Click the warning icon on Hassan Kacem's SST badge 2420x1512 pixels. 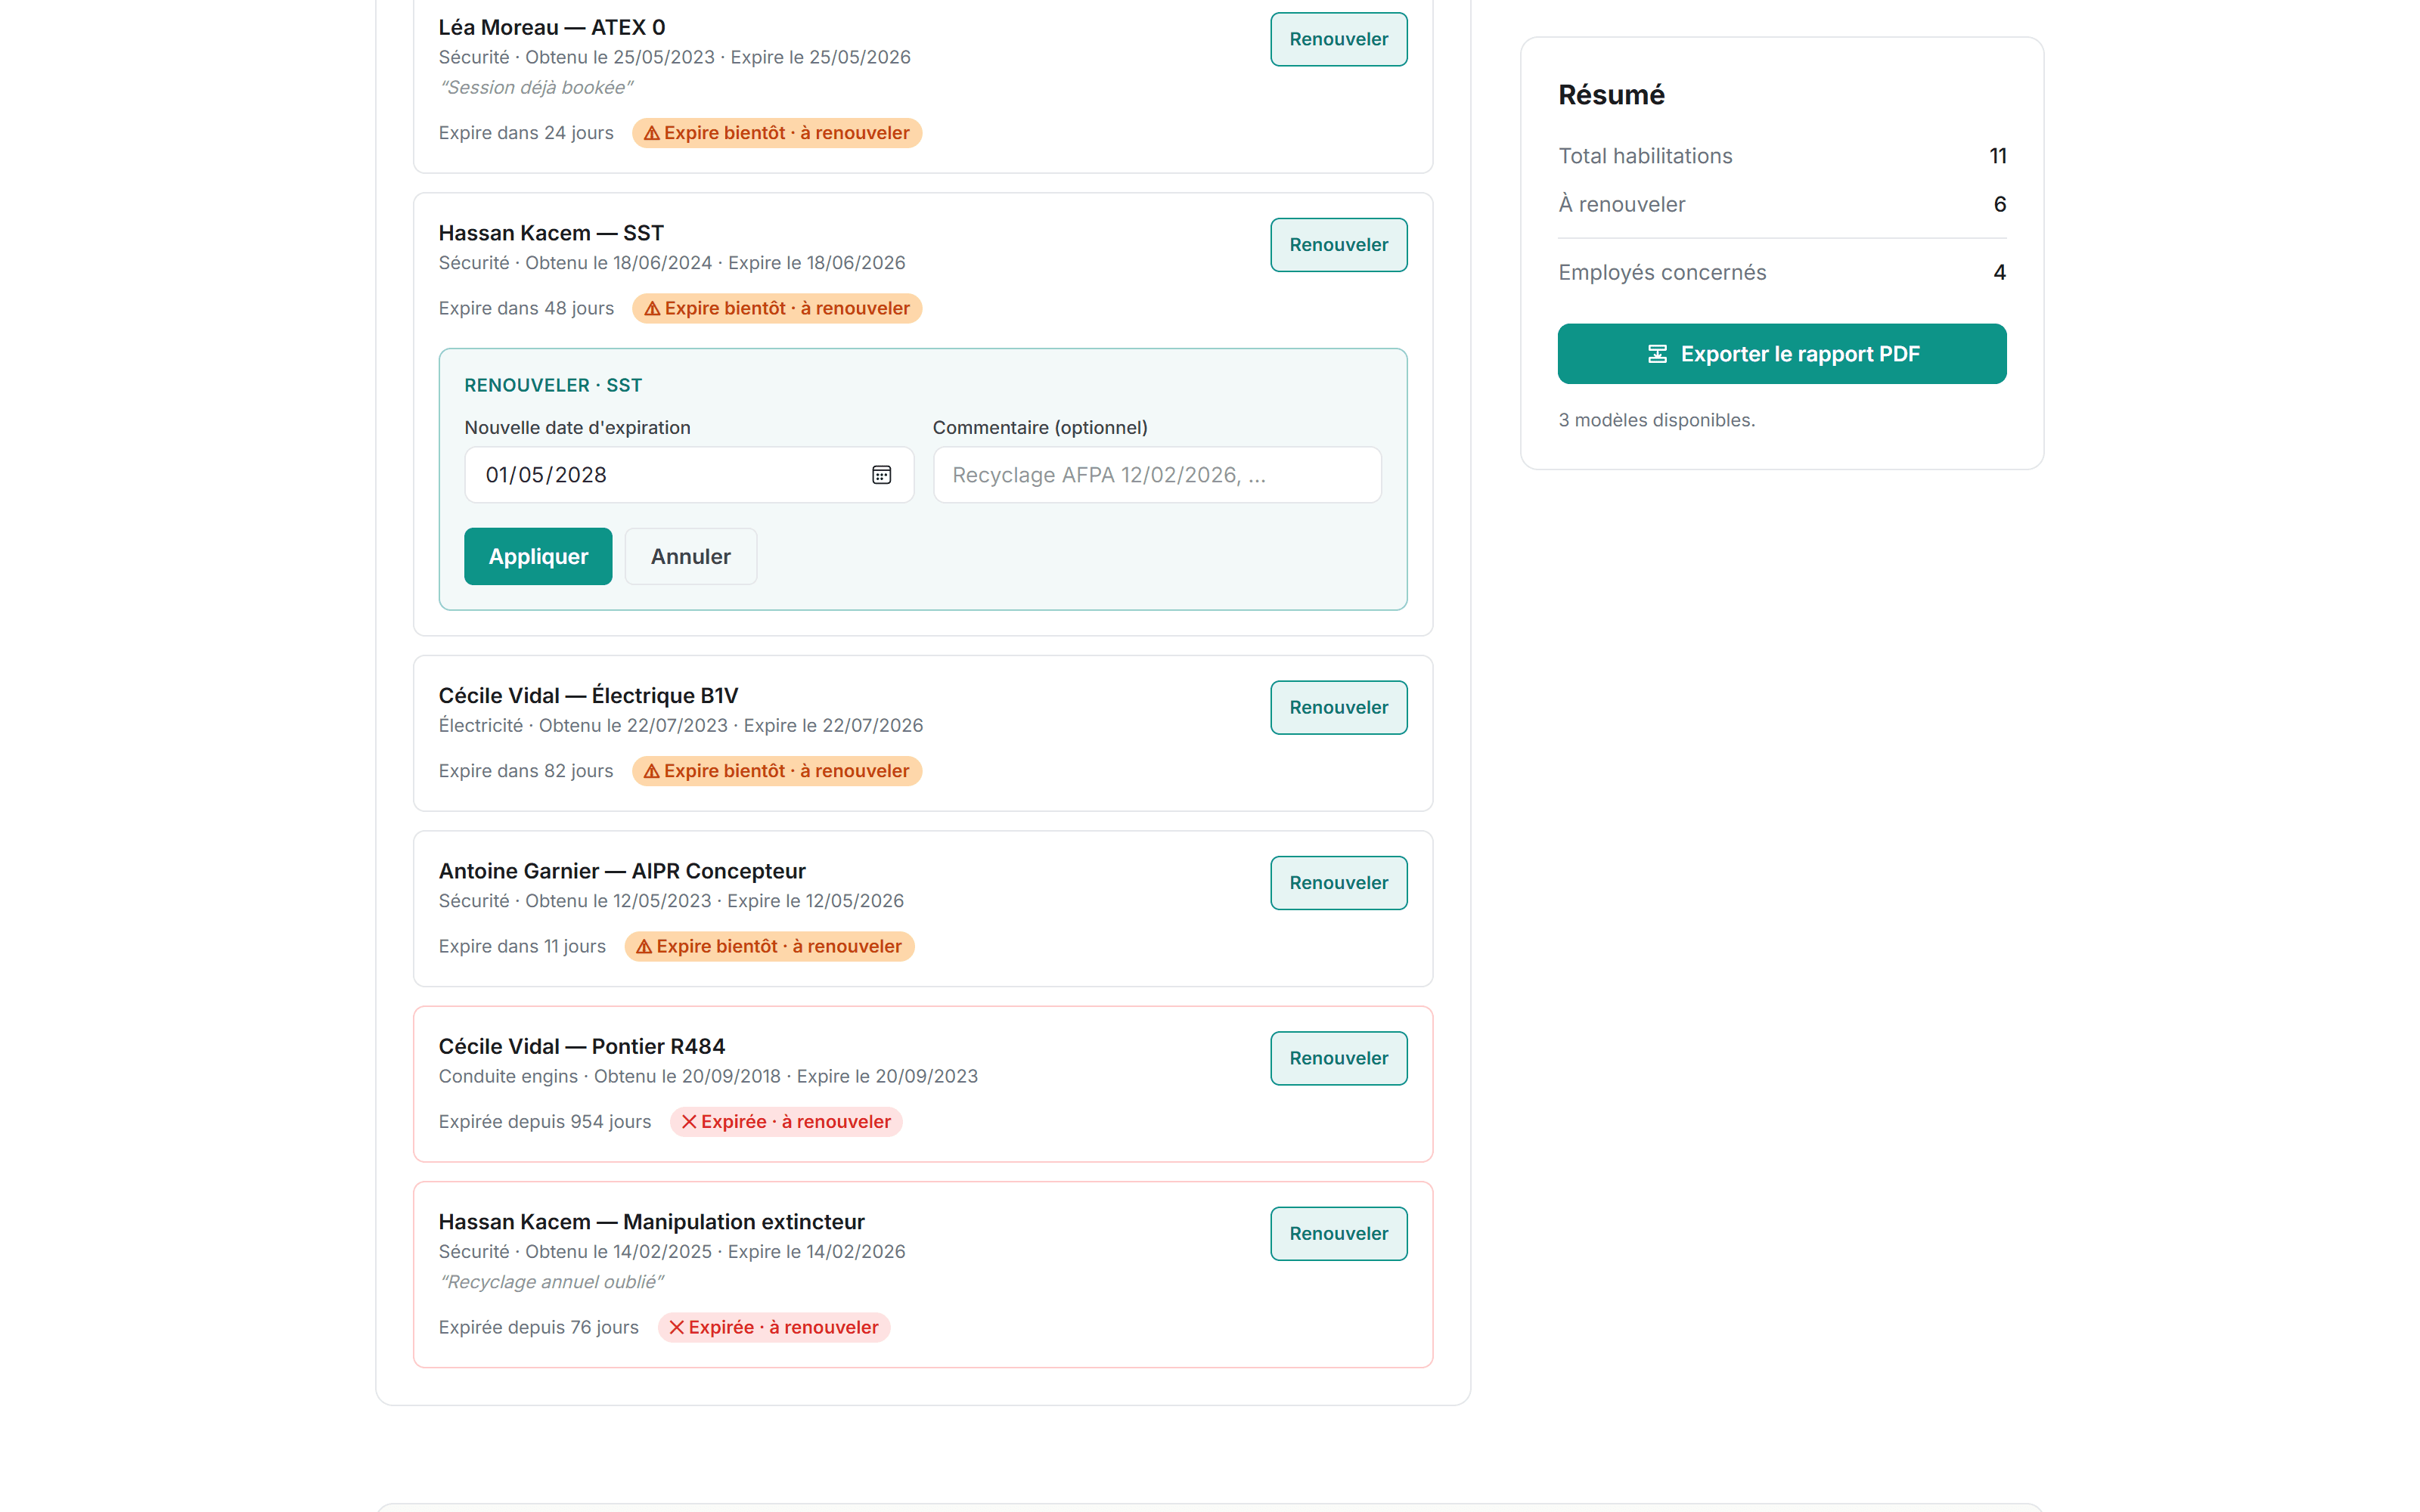(652, 308)
